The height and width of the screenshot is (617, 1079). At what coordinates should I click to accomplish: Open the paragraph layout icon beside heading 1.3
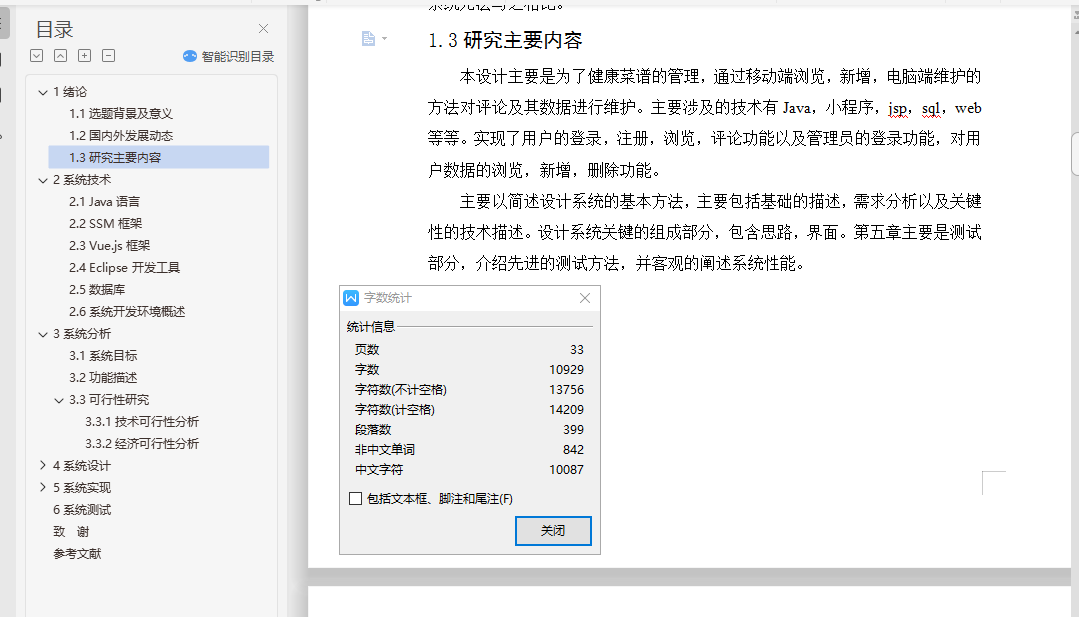click(368, 39)
